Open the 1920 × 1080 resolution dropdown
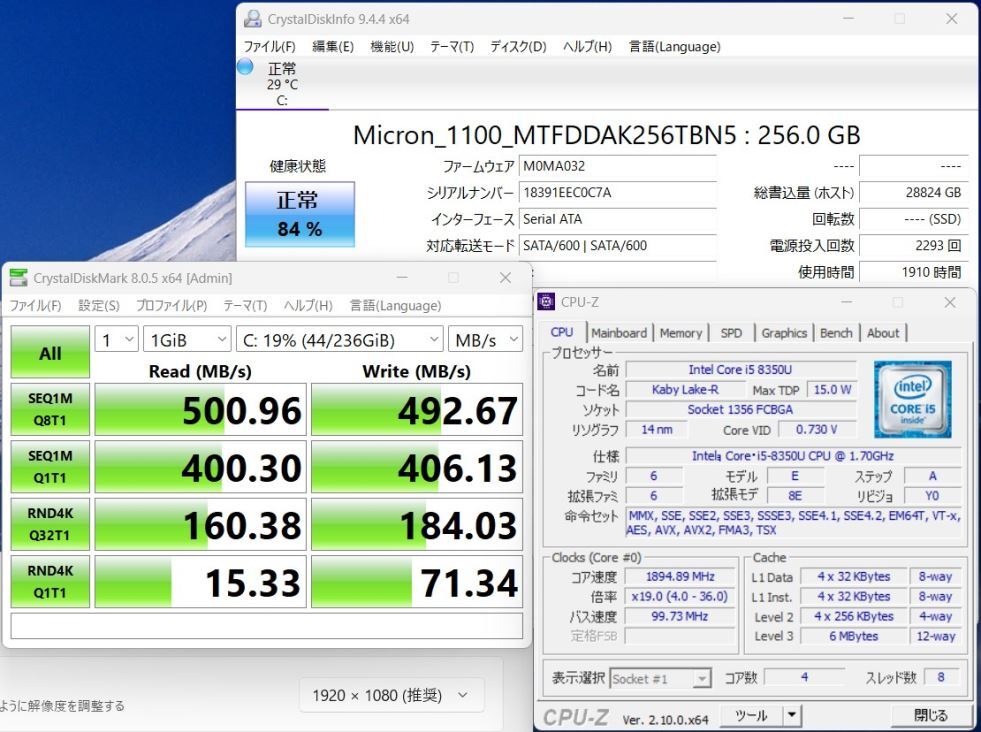Screen dimensions: 981x732 click(392, 695)
